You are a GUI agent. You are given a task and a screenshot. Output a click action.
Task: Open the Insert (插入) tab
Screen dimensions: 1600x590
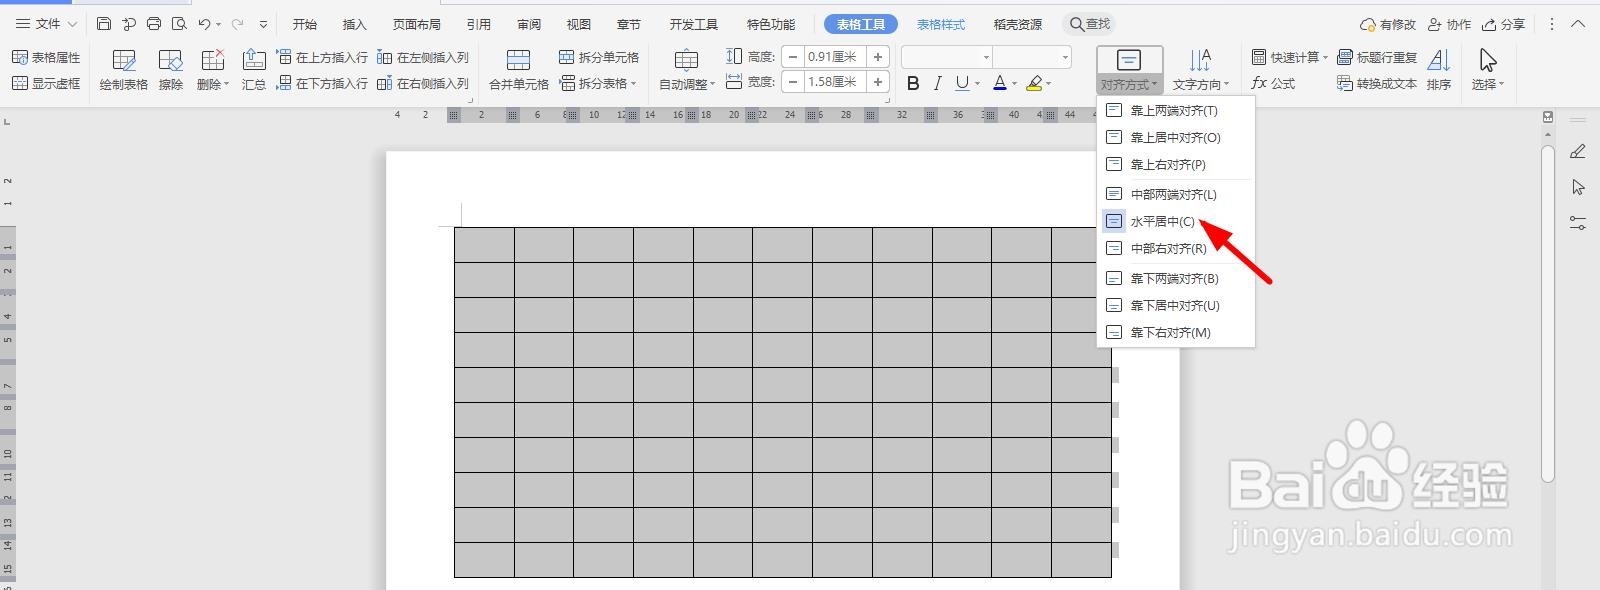click(354, 24)
